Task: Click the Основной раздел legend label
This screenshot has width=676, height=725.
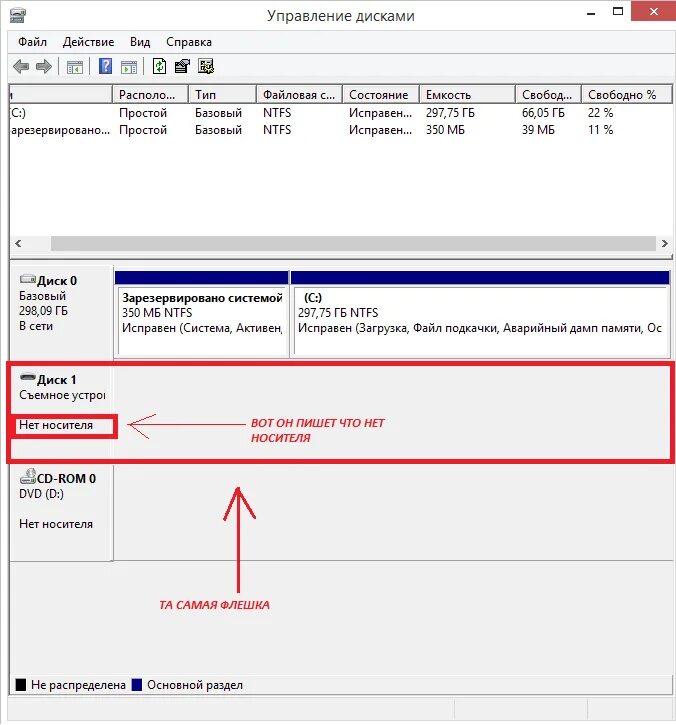Action: (195, 685)
